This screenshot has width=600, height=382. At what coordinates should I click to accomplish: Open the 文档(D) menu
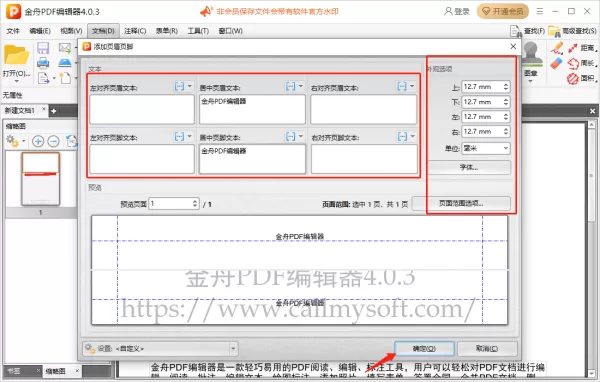pyautogui.click(x=103, y=31)
